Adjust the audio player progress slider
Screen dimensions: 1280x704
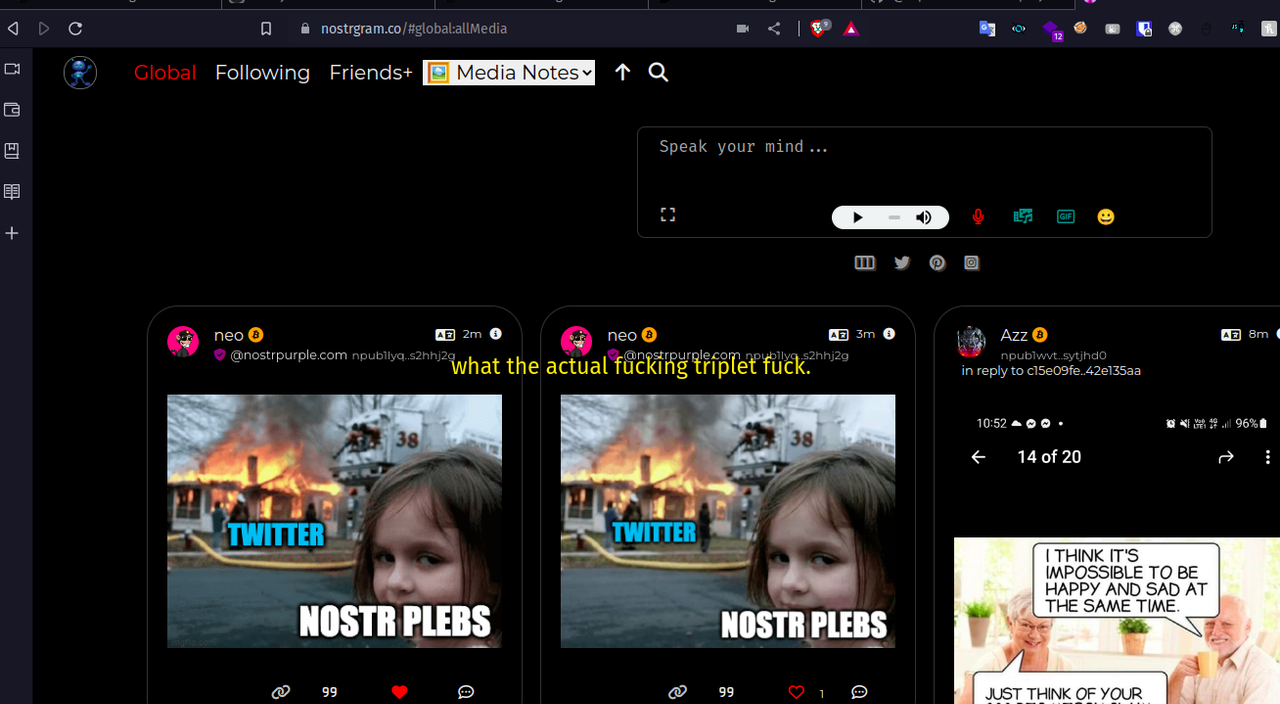click(x=893, y=217)
